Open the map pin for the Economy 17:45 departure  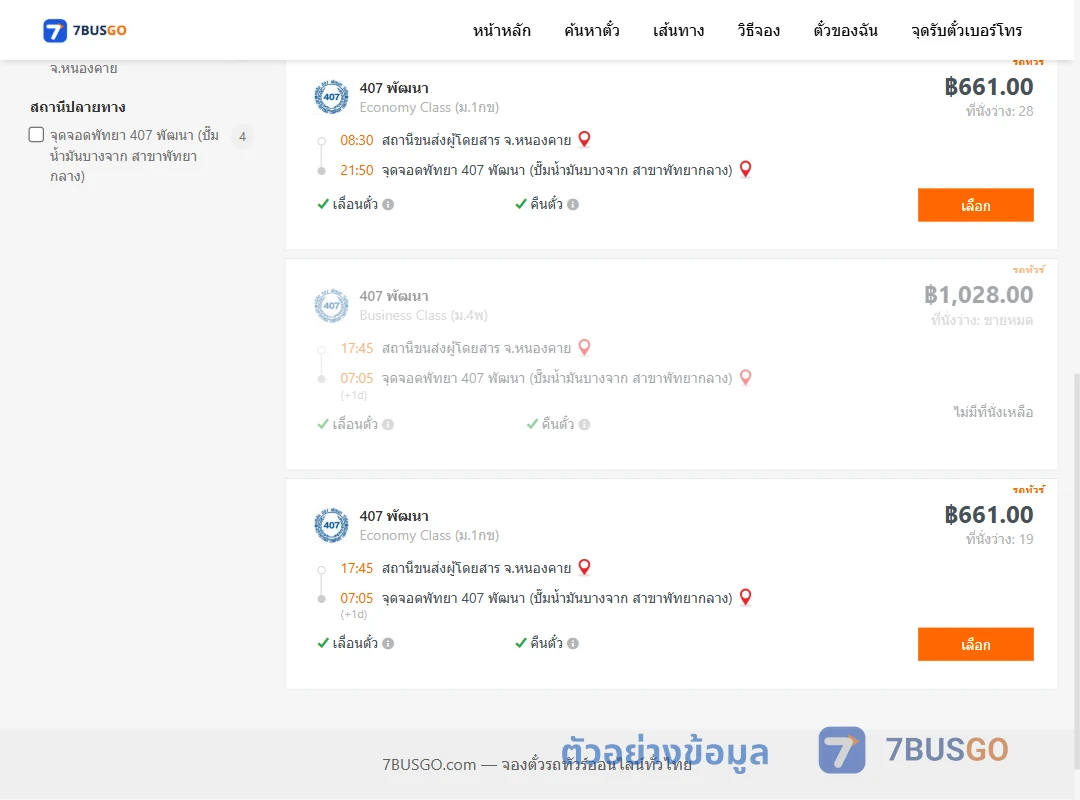(584, 567)
